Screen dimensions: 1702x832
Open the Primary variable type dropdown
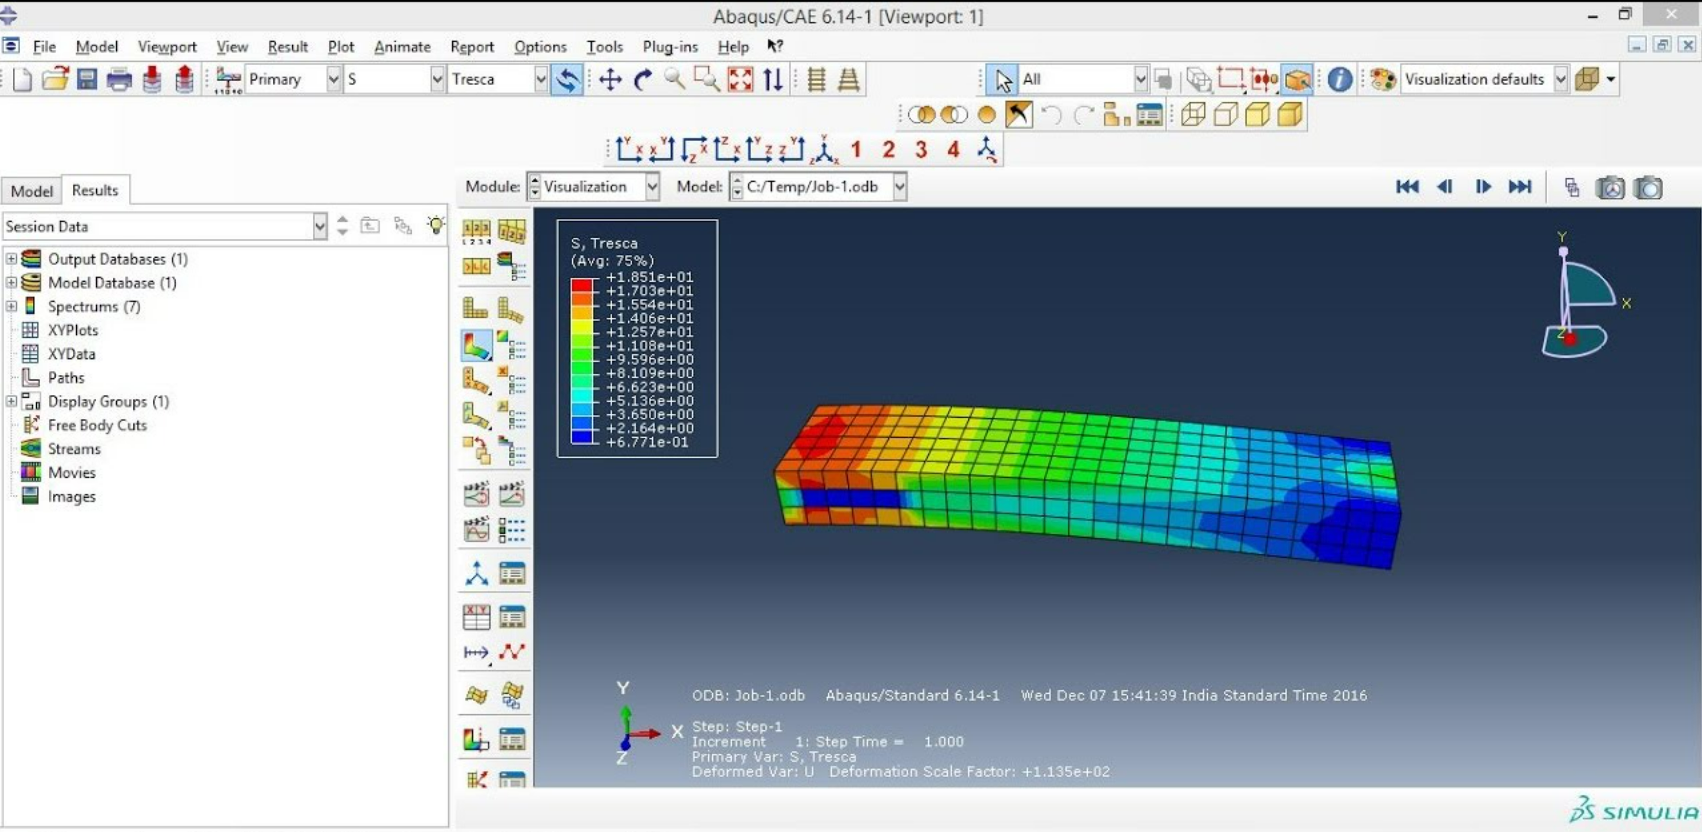(334, 79)
